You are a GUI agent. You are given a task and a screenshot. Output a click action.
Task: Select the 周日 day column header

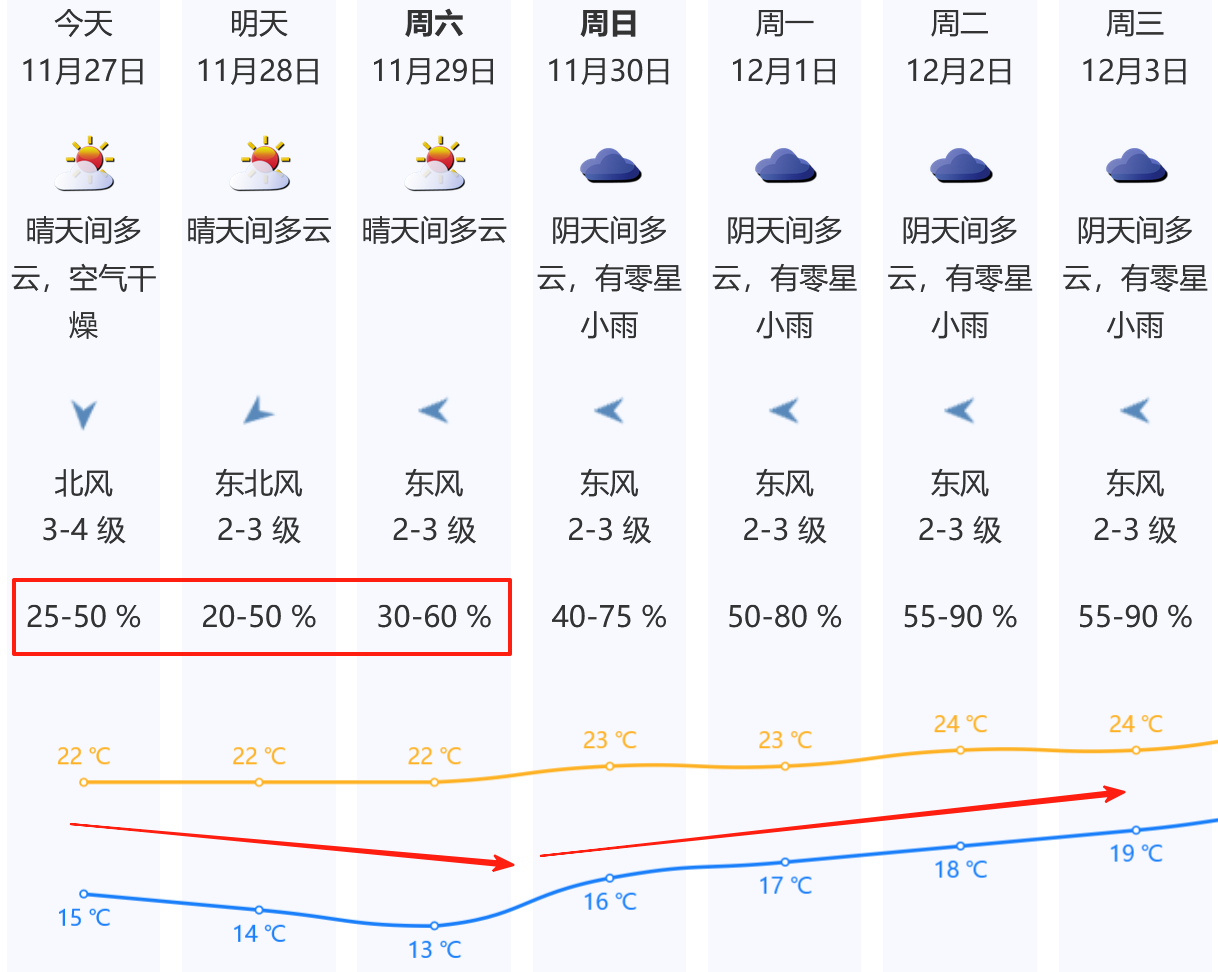coord(609,24)
